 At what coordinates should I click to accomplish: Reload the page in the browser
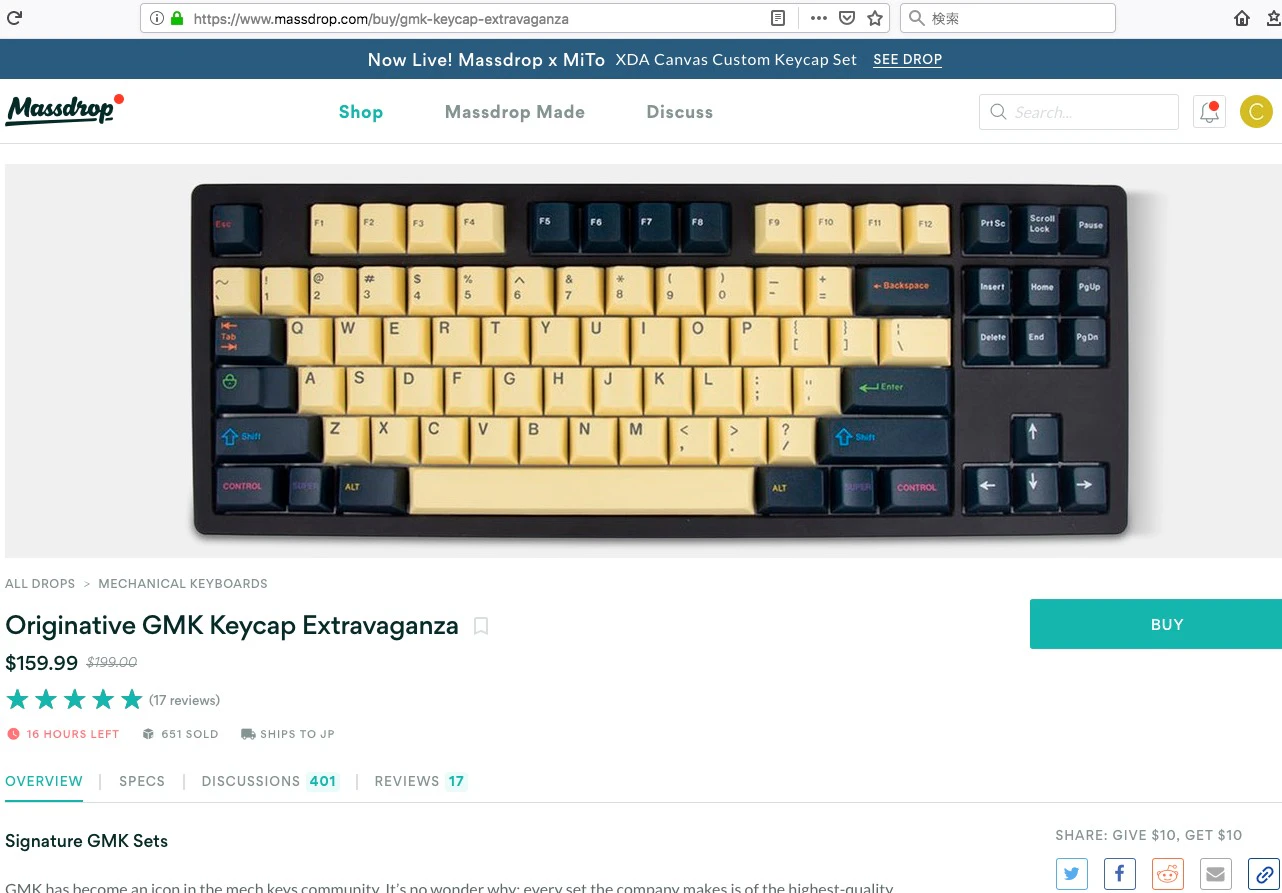point(14,17)
